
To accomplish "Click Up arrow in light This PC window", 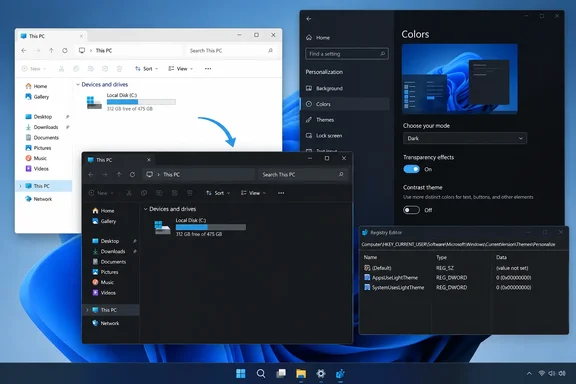I will coord(51,51).
